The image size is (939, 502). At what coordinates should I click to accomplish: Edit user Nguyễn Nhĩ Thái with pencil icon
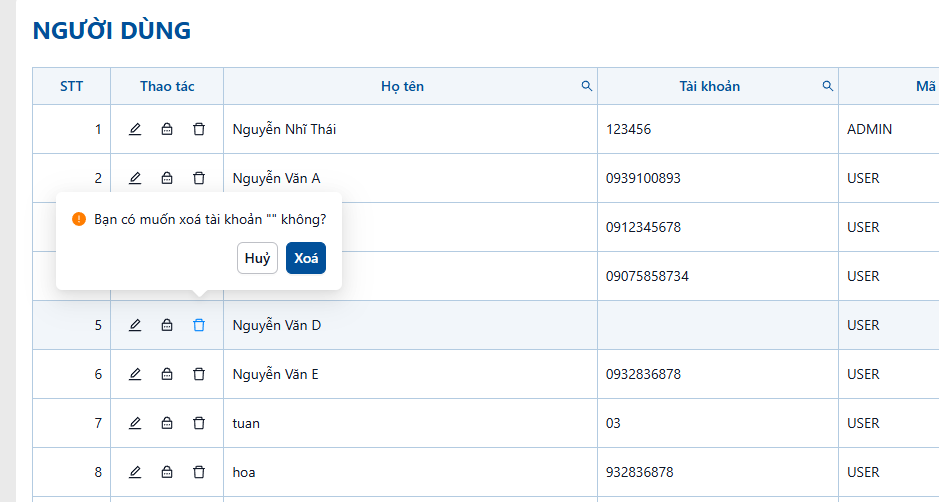click(x=135, y=129)
